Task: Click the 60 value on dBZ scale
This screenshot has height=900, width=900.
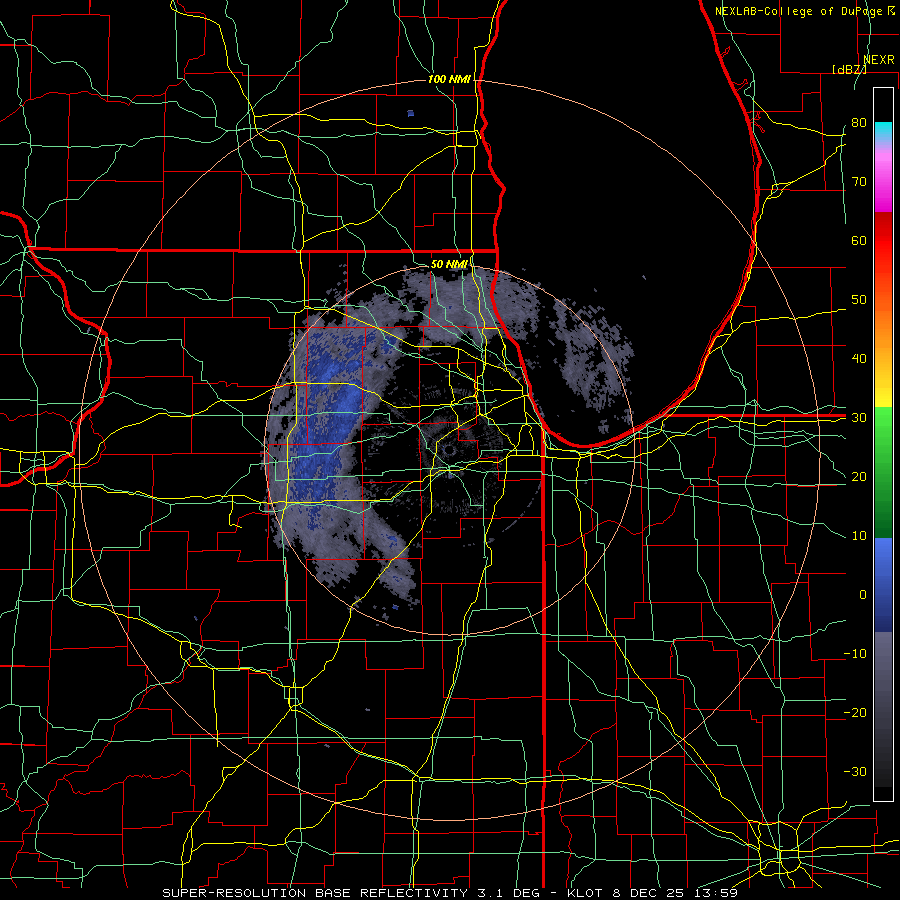Action: click(x=859, y=240)
